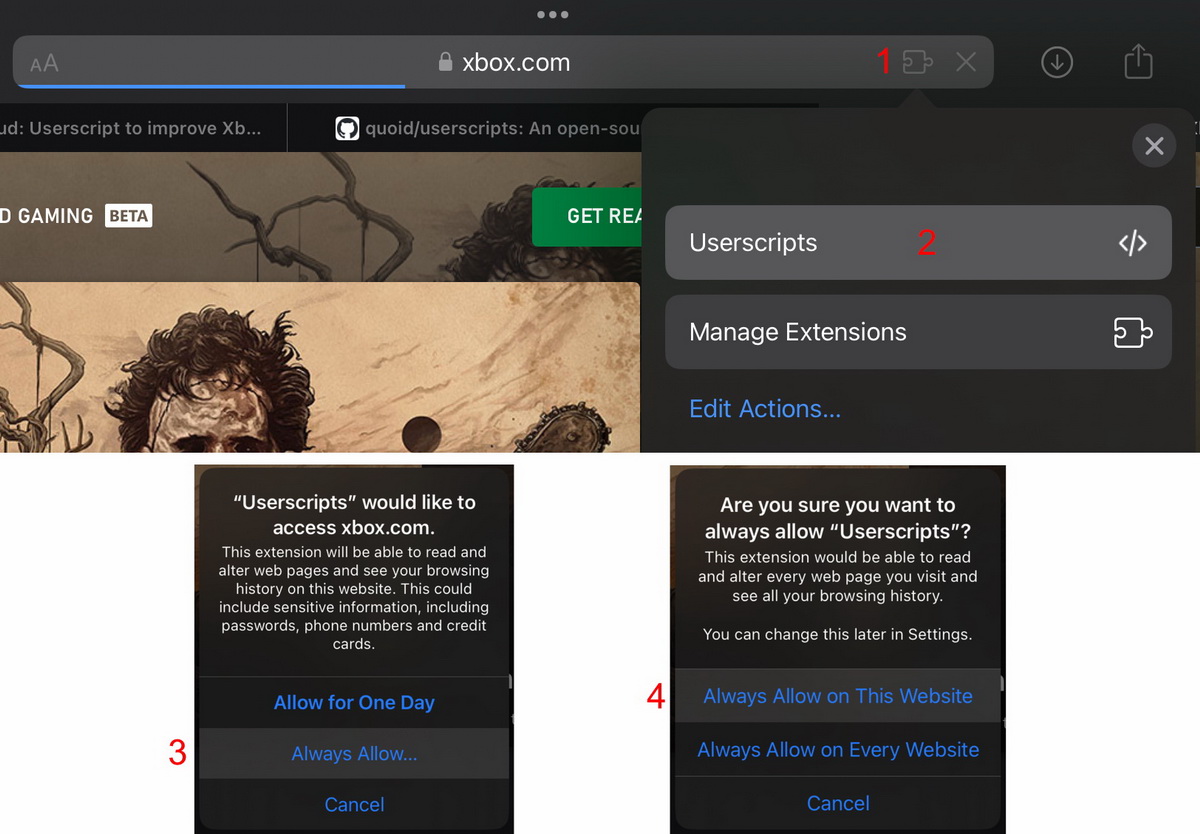Cancel the 'would like to access xbox.com' dialog
1200x834 pixels.
pos(354,804)
